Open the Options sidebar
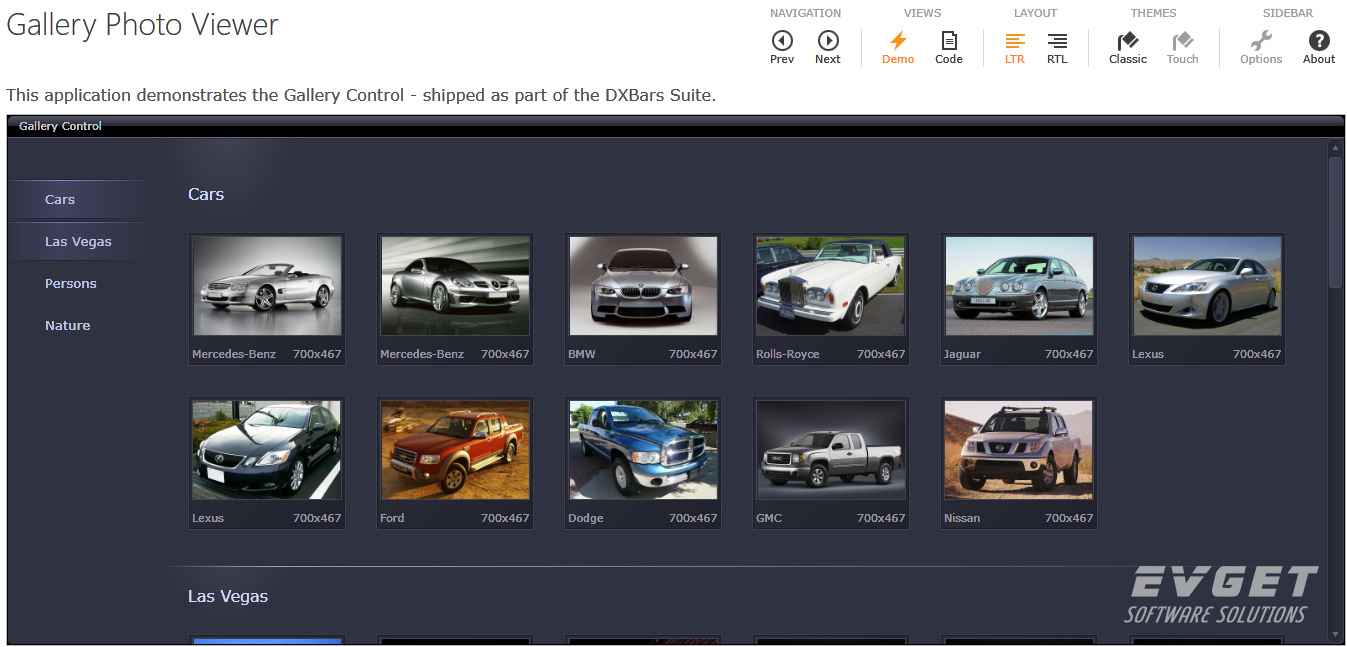Viewport: 1347px width, 647px height. click(1261, 47)
